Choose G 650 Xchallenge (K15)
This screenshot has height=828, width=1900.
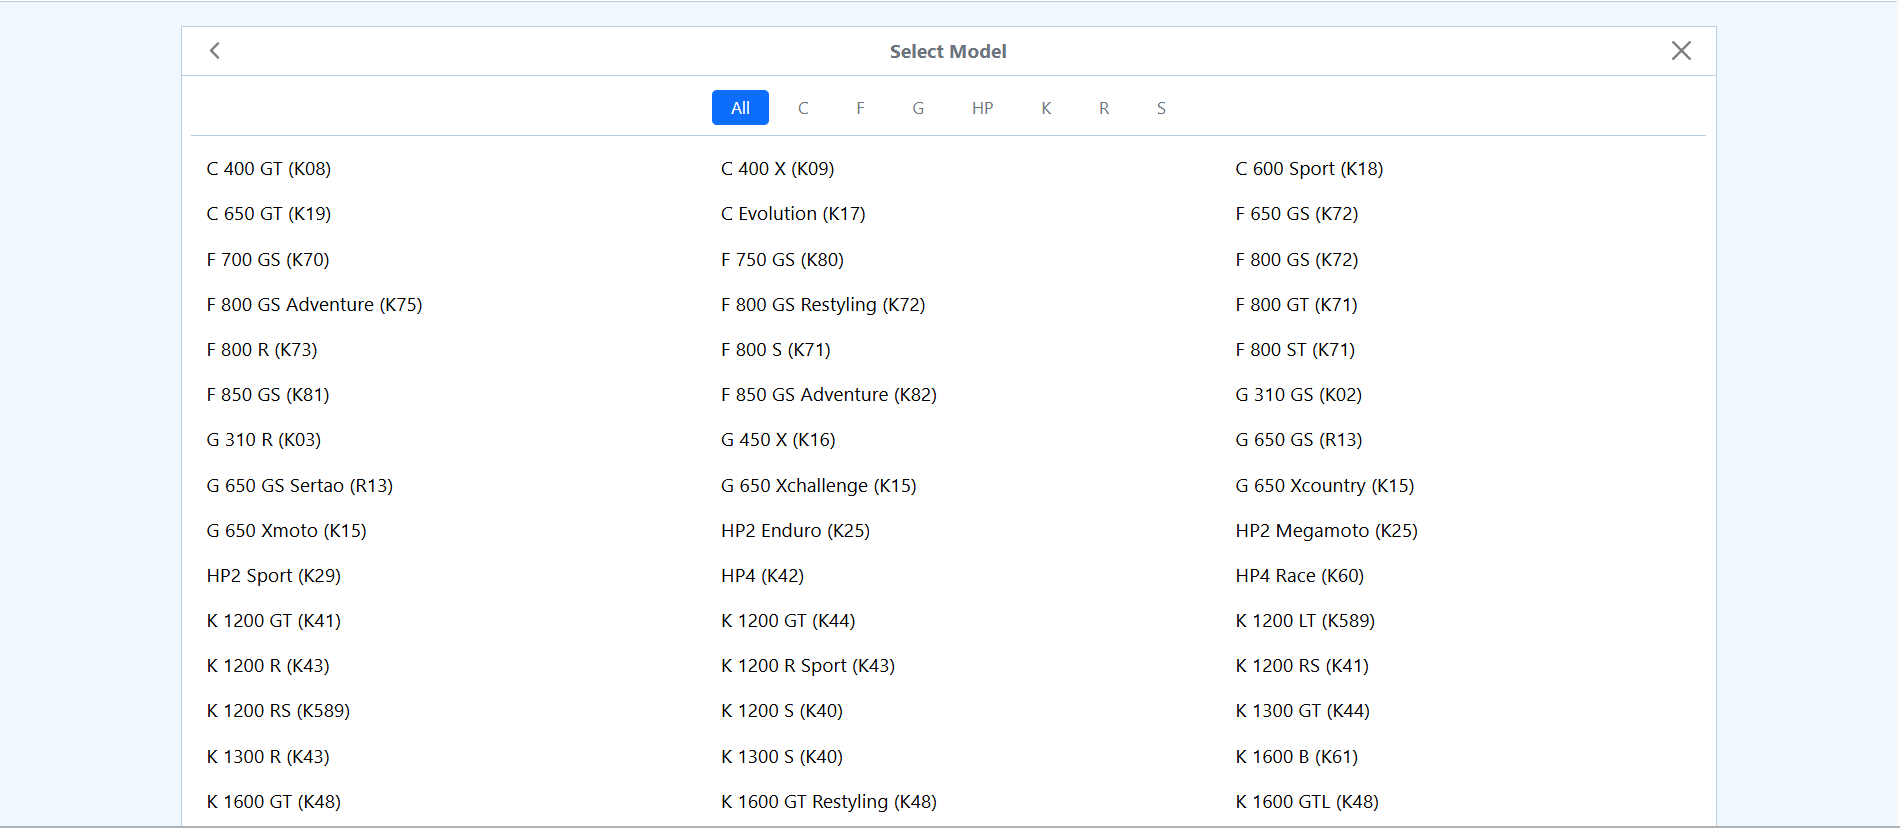tap(819, 486)
